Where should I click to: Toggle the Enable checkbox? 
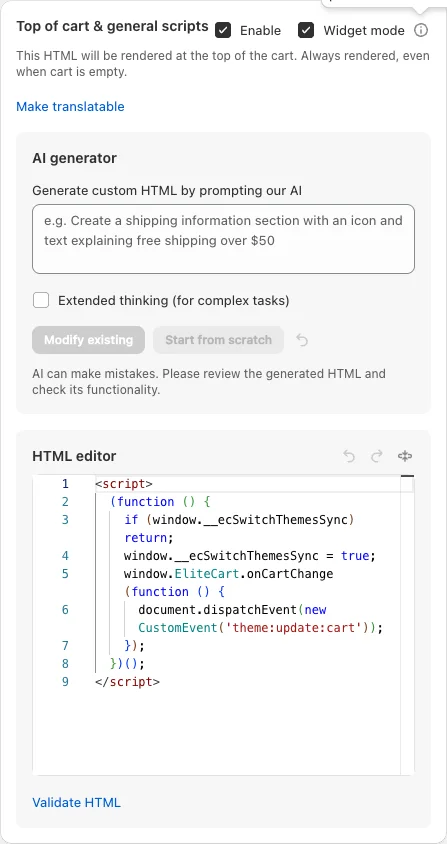tap(223, 31)
